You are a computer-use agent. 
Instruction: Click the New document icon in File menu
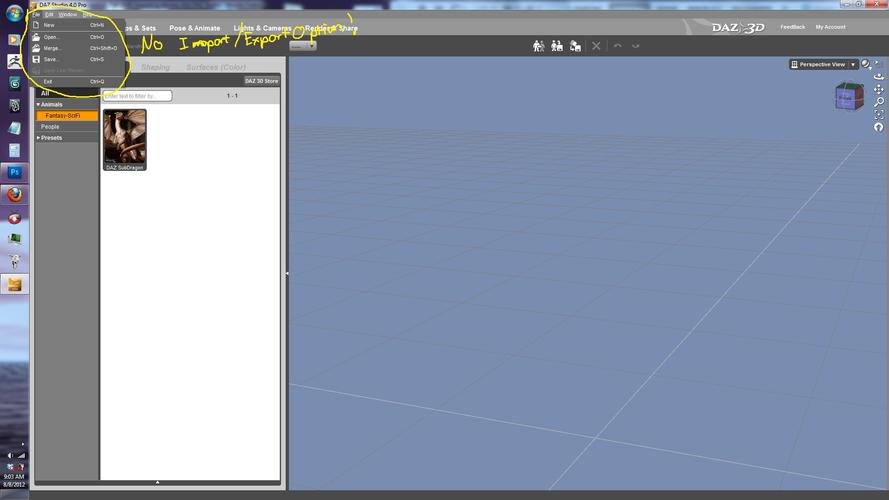click(36, 25)
